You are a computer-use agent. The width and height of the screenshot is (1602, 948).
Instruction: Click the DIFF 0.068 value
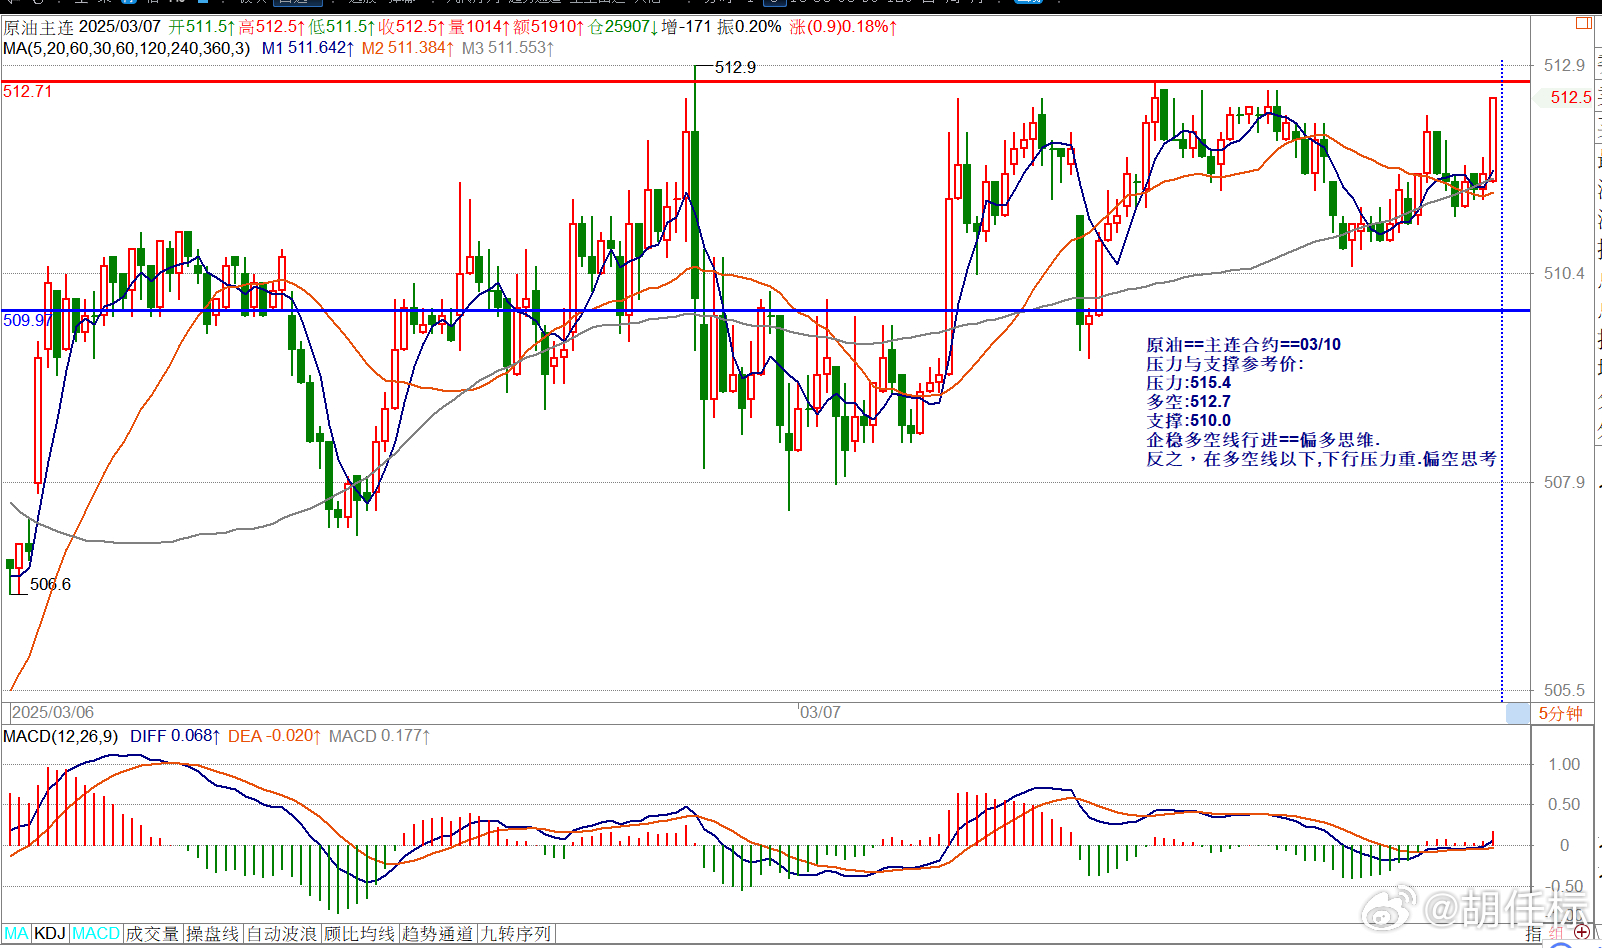pos(175,736)
